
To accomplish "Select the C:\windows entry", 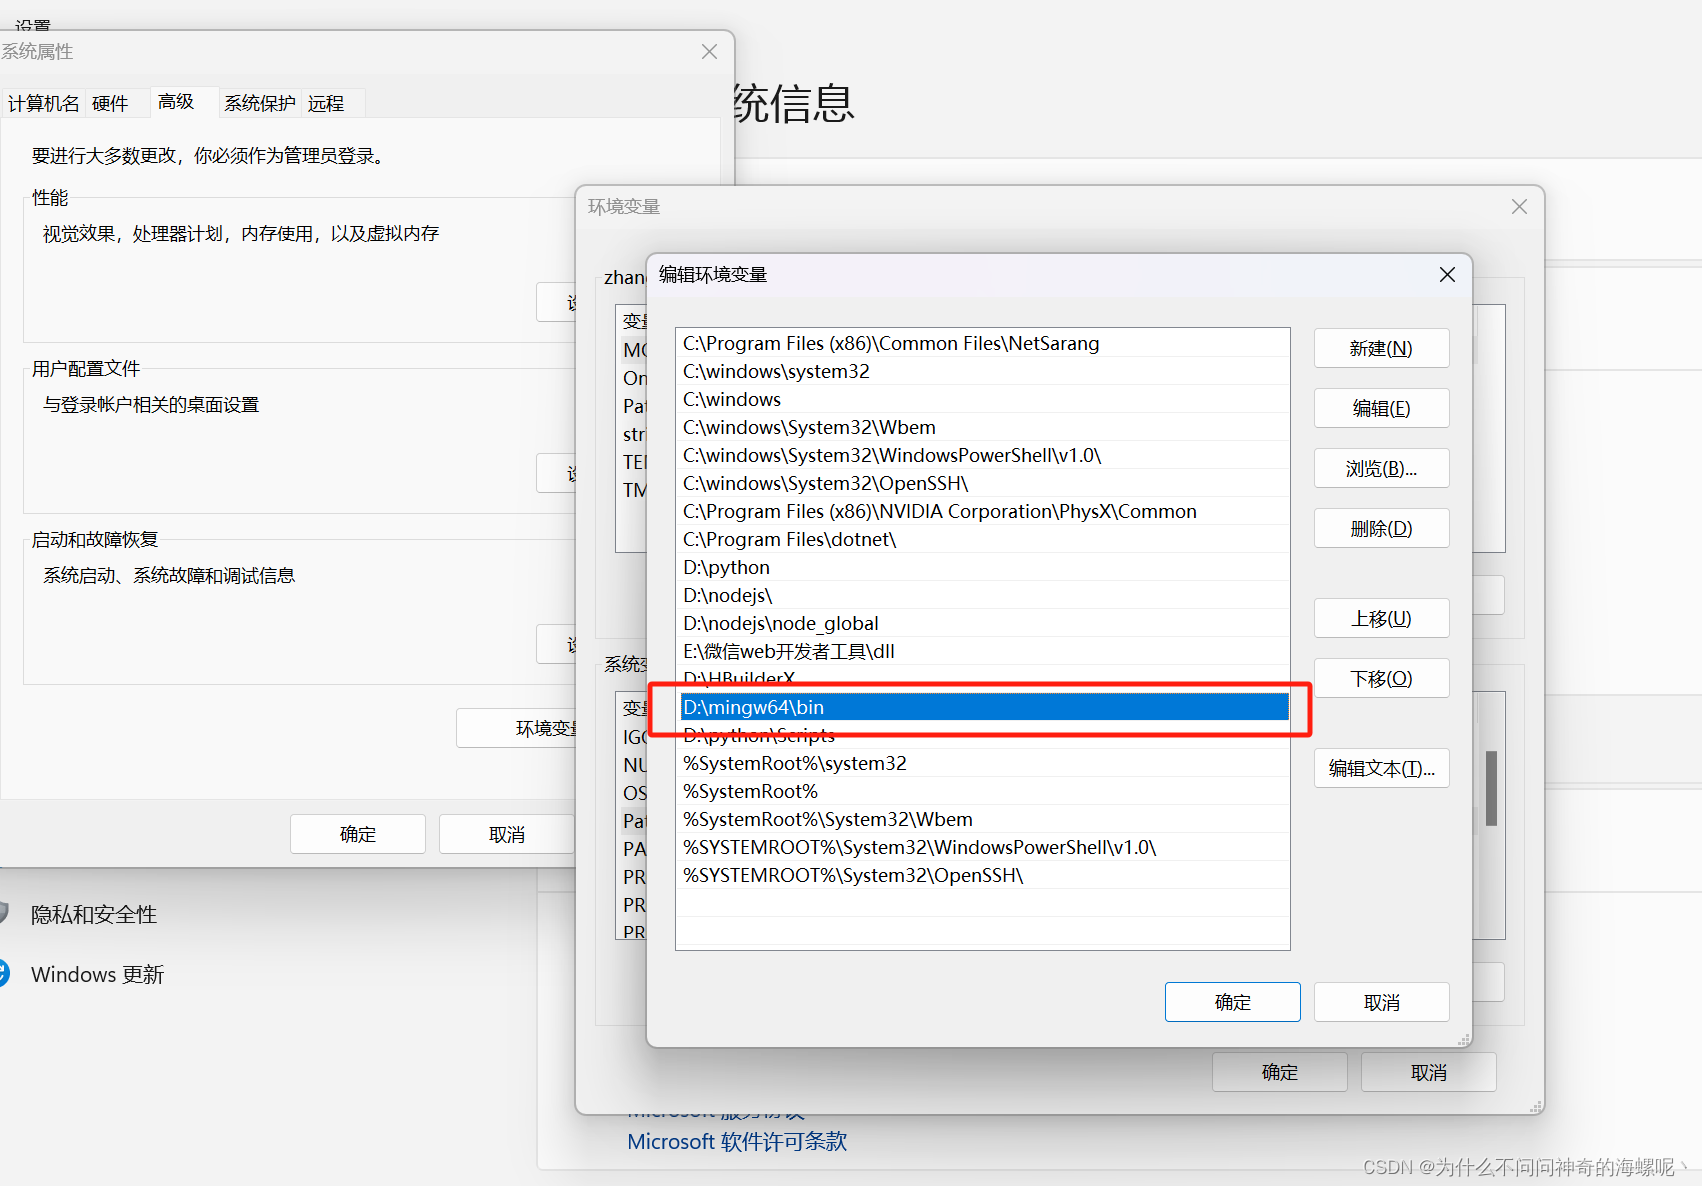I will [x=983, y=399].
